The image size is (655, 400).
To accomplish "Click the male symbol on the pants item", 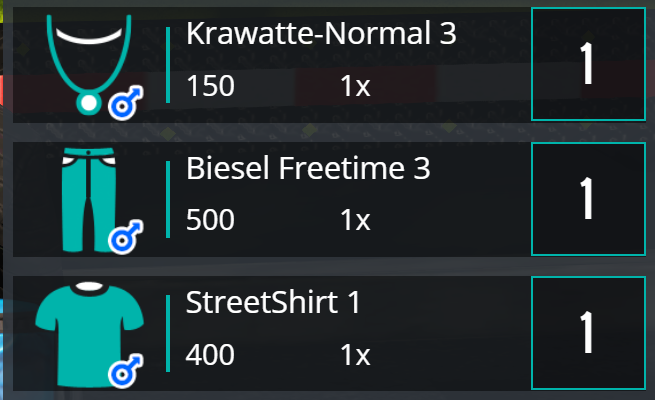I will pyautogui.click(x=126, y=237).
